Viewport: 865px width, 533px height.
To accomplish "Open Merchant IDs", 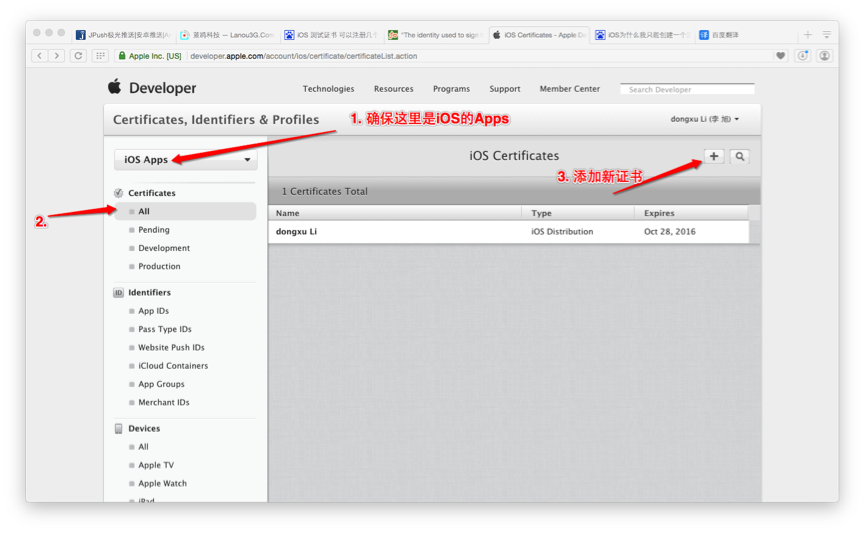I will tap(163, 402).
